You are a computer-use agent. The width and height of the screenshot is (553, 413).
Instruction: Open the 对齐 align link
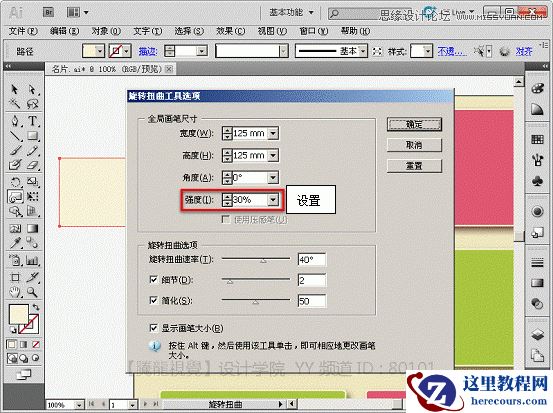click(524, 51)
